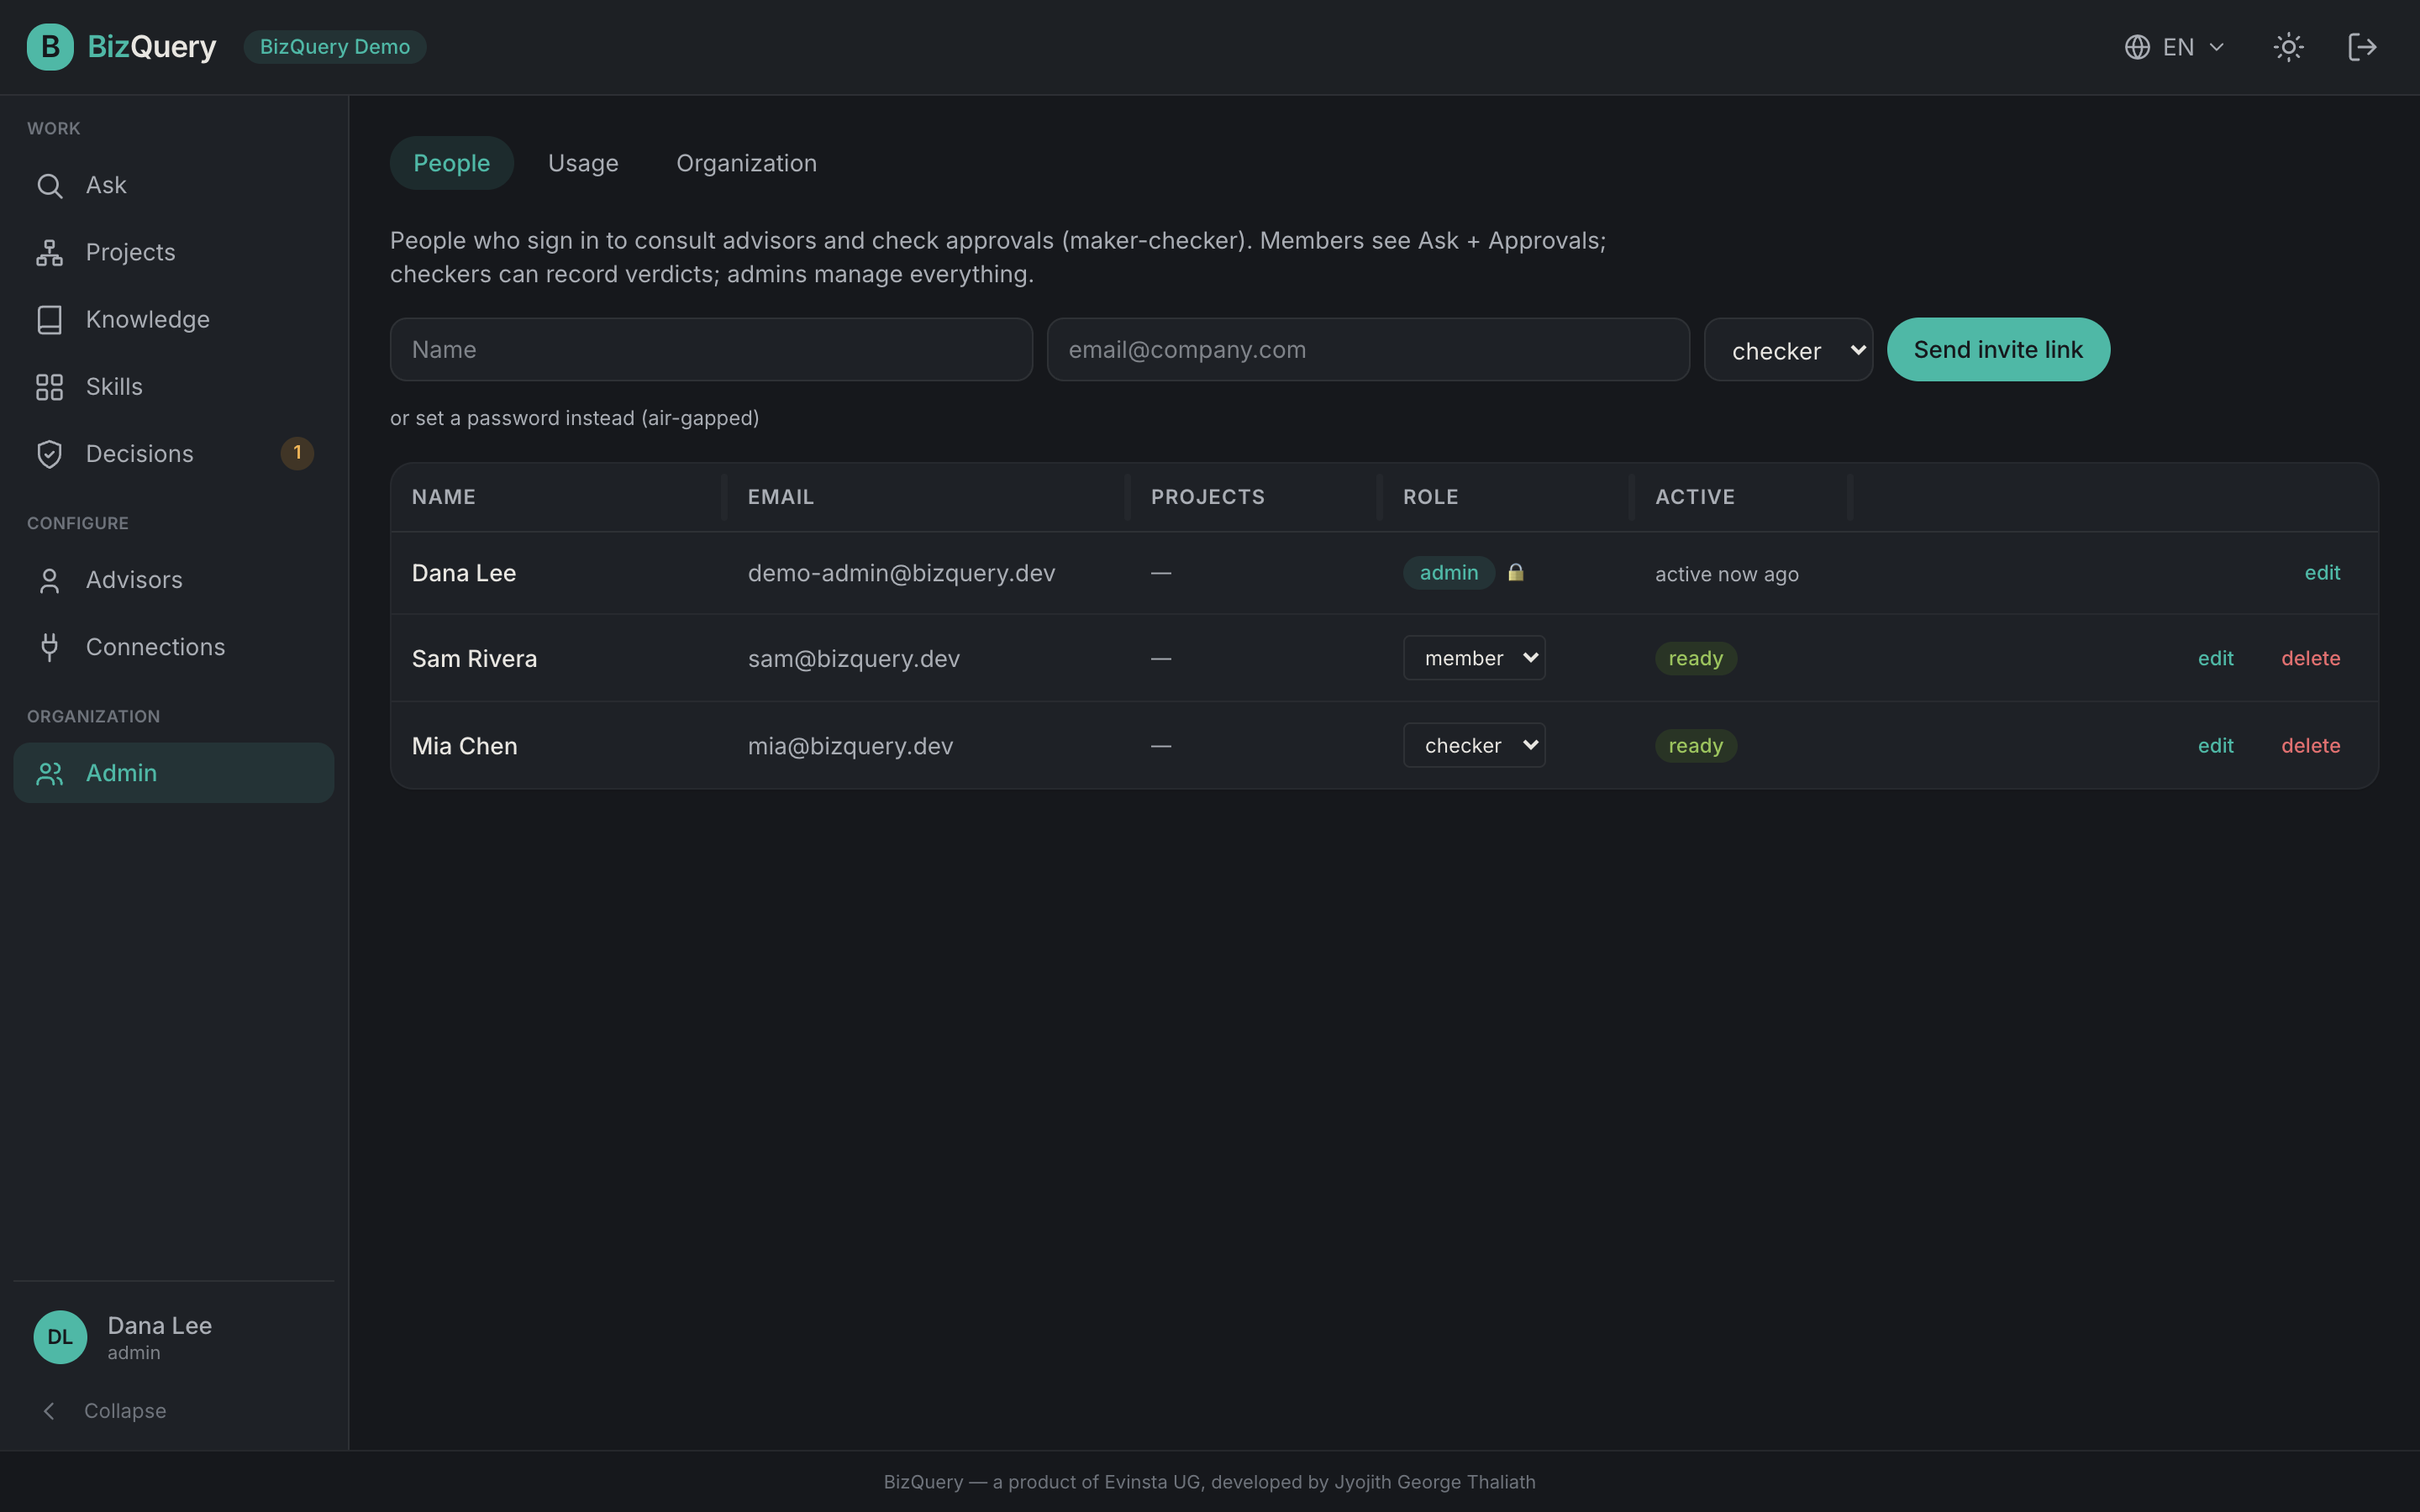
Task: Open the Ask search icon
Action: (49, 186)
